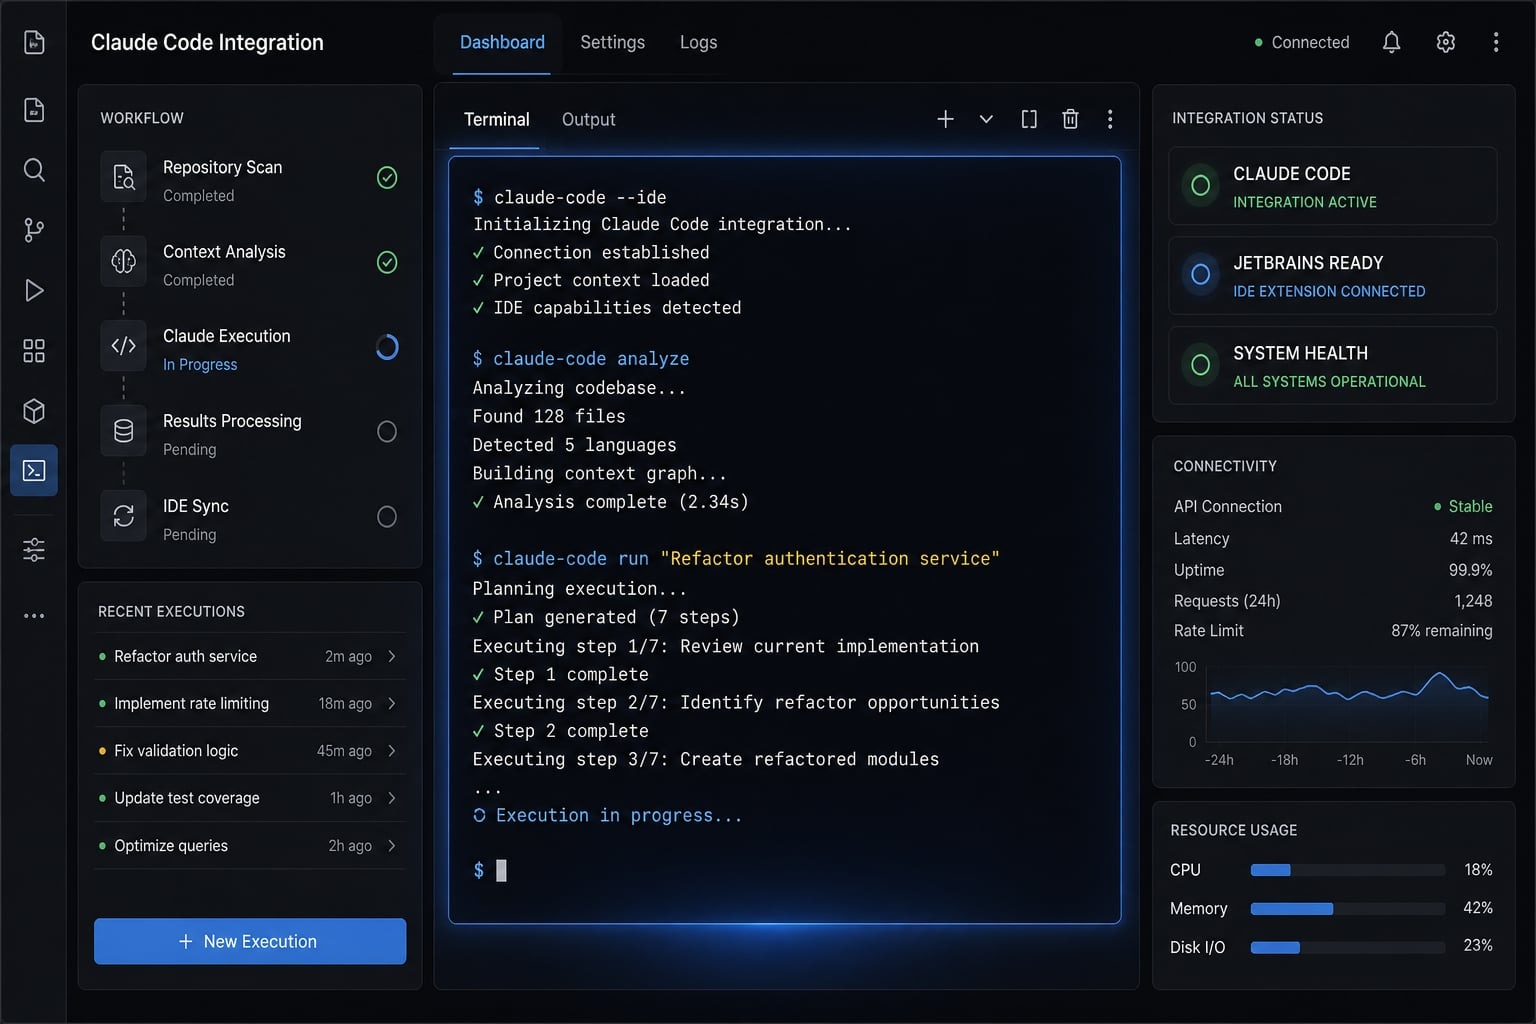Click the IDE Sync refresh icon

pyautogui.click(x=124, y=516)
